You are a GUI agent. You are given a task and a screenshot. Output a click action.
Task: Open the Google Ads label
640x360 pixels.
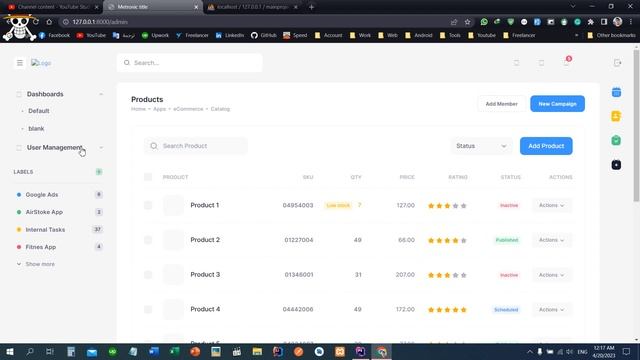coord(42,195)
